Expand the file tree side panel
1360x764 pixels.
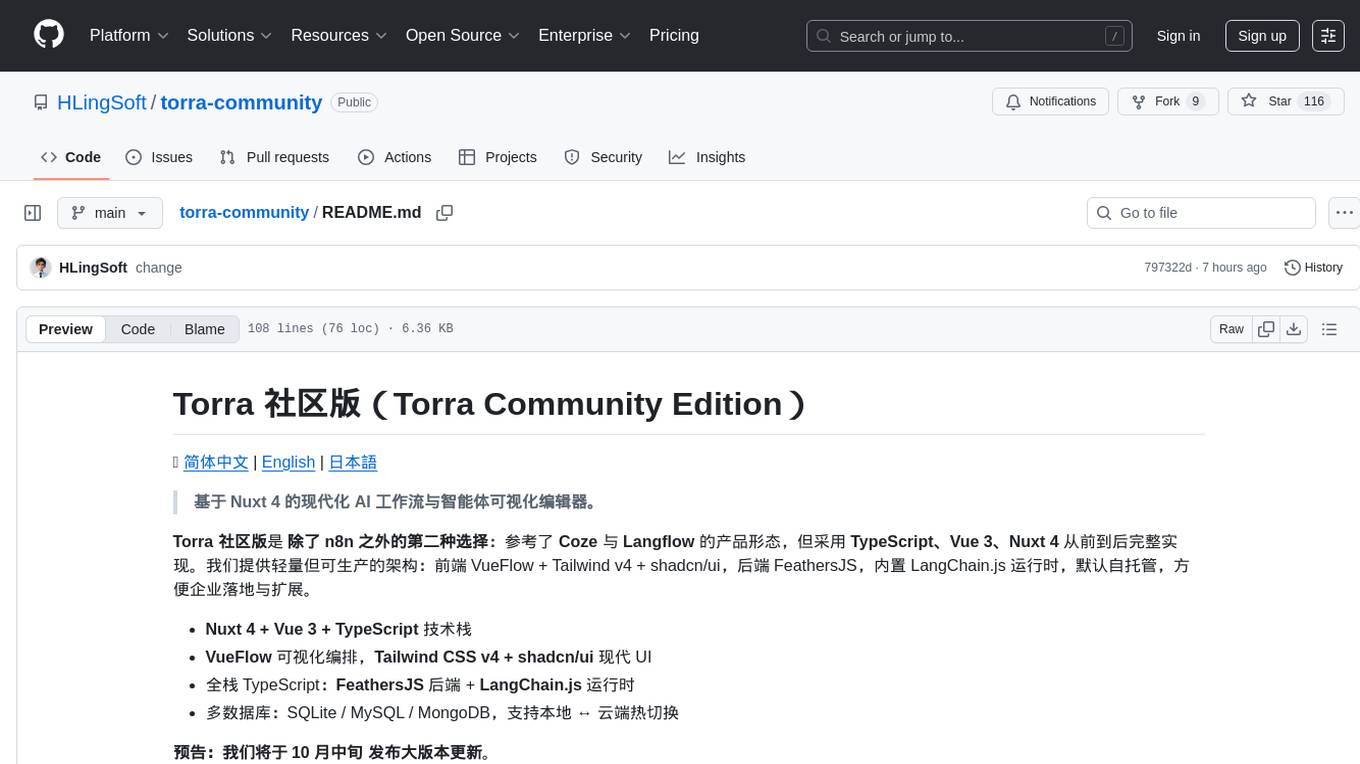(33, 213)
